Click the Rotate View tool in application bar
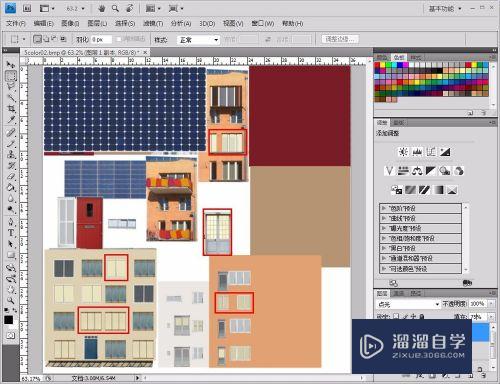The width and height of the screenshot is (500, 384). tap(129, 8)
